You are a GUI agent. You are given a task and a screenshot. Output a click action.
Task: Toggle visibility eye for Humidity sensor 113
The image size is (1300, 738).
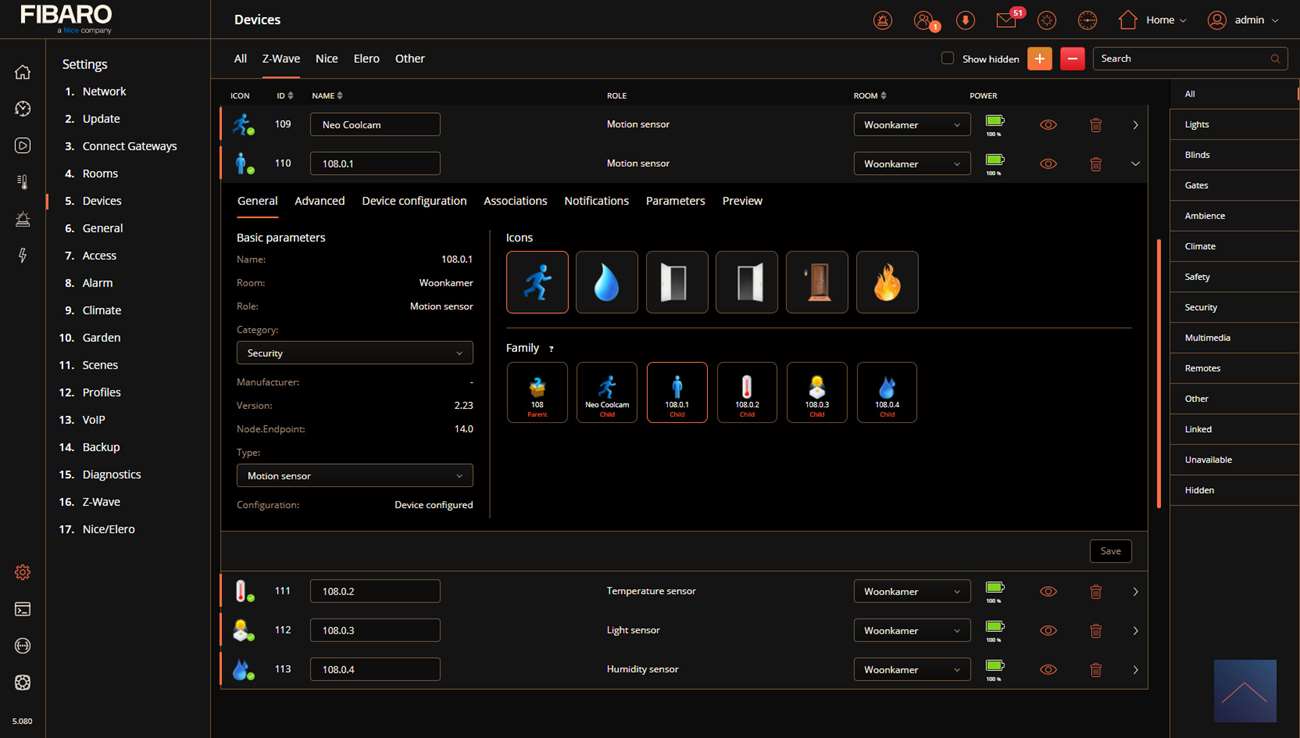pos(1048,670)
